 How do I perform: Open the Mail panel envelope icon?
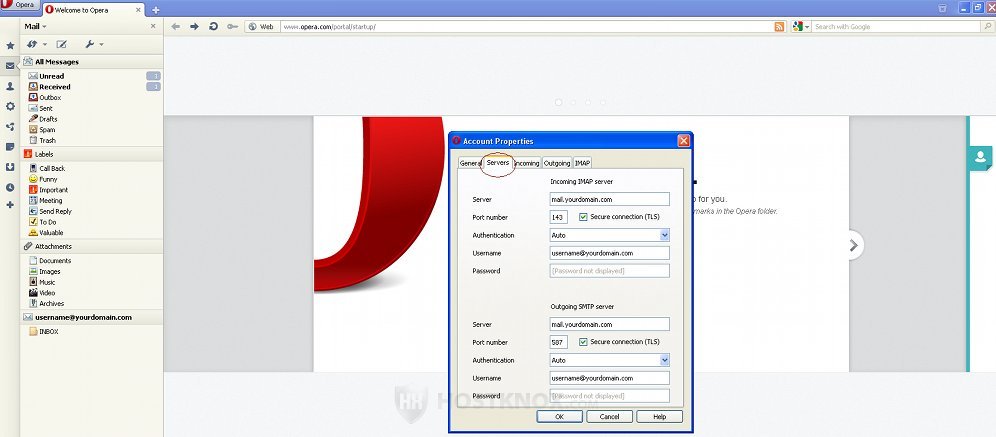[x=10, y=65]
